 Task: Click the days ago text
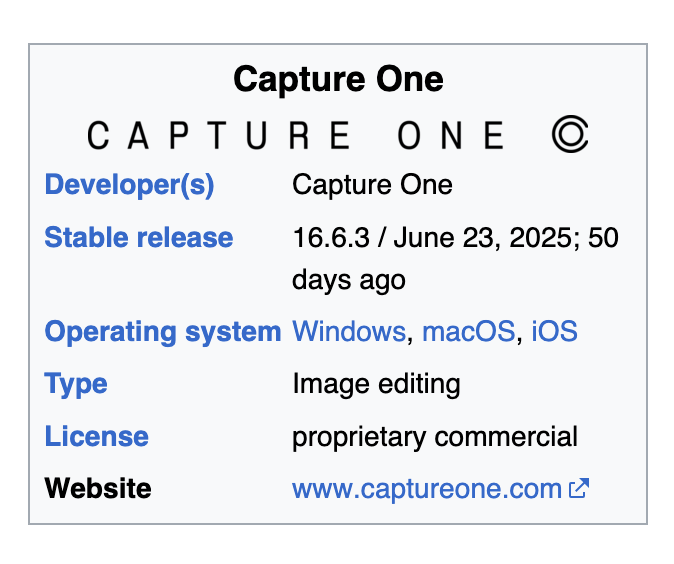[349, 280]
